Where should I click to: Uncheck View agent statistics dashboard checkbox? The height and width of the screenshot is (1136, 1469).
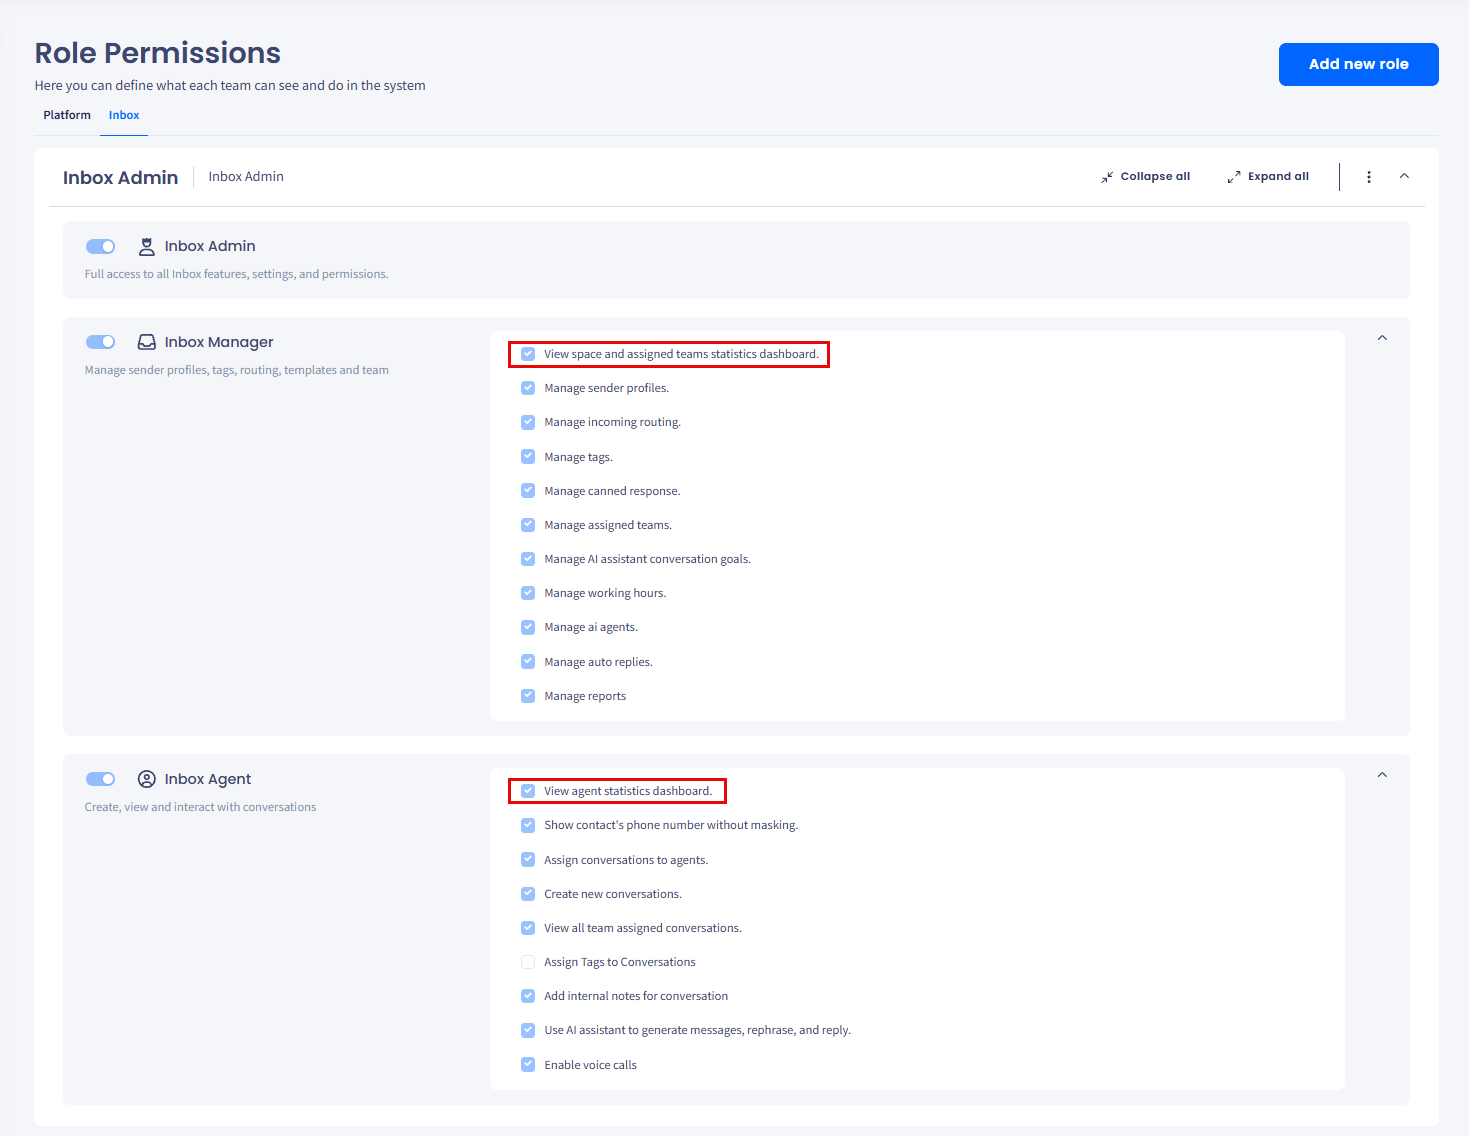coord(528,791)
